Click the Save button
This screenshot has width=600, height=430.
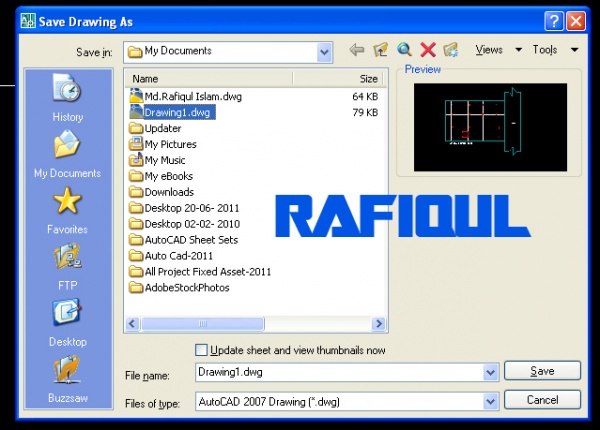click(x=542, y=371)
